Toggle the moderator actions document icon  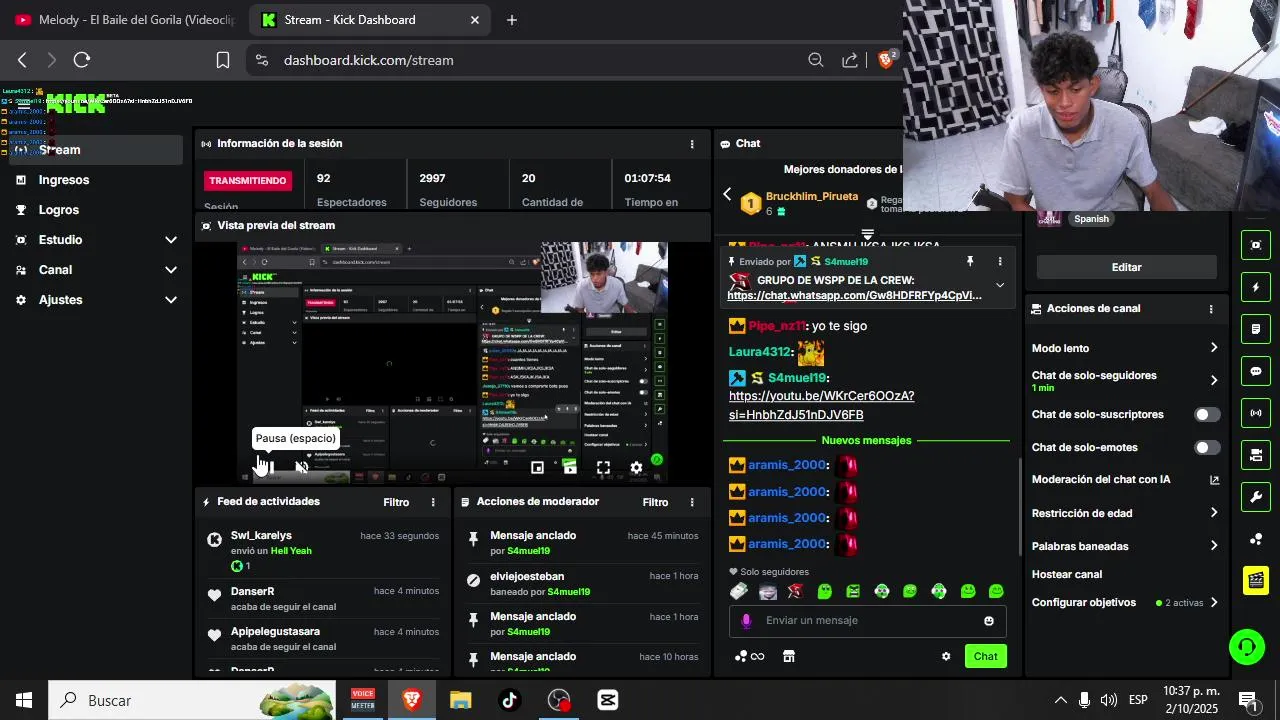(1256, 329)
